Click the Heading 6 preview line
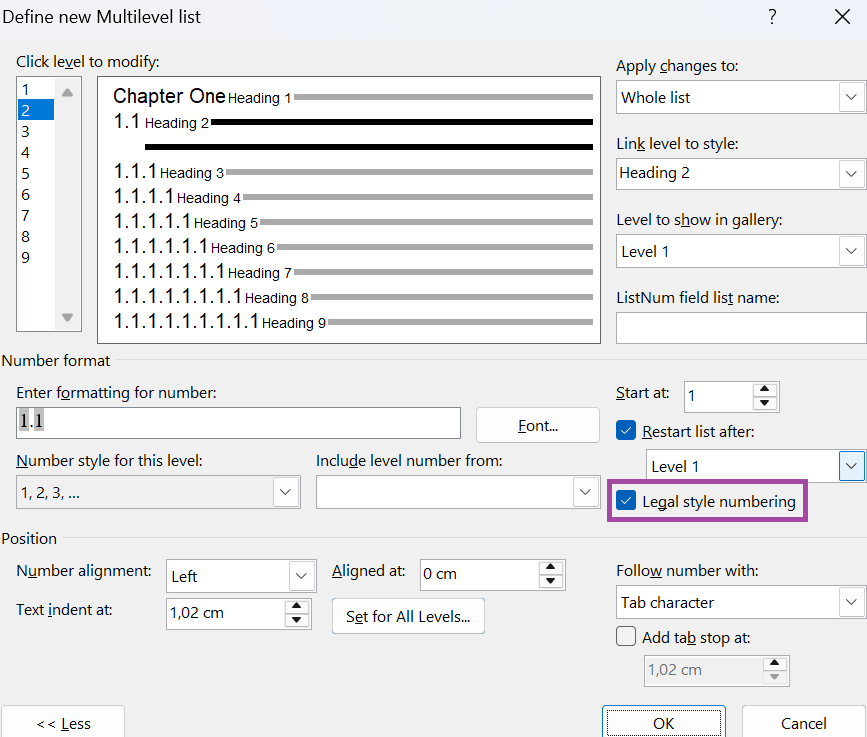867x737 pixels. [x=353, y=247]
